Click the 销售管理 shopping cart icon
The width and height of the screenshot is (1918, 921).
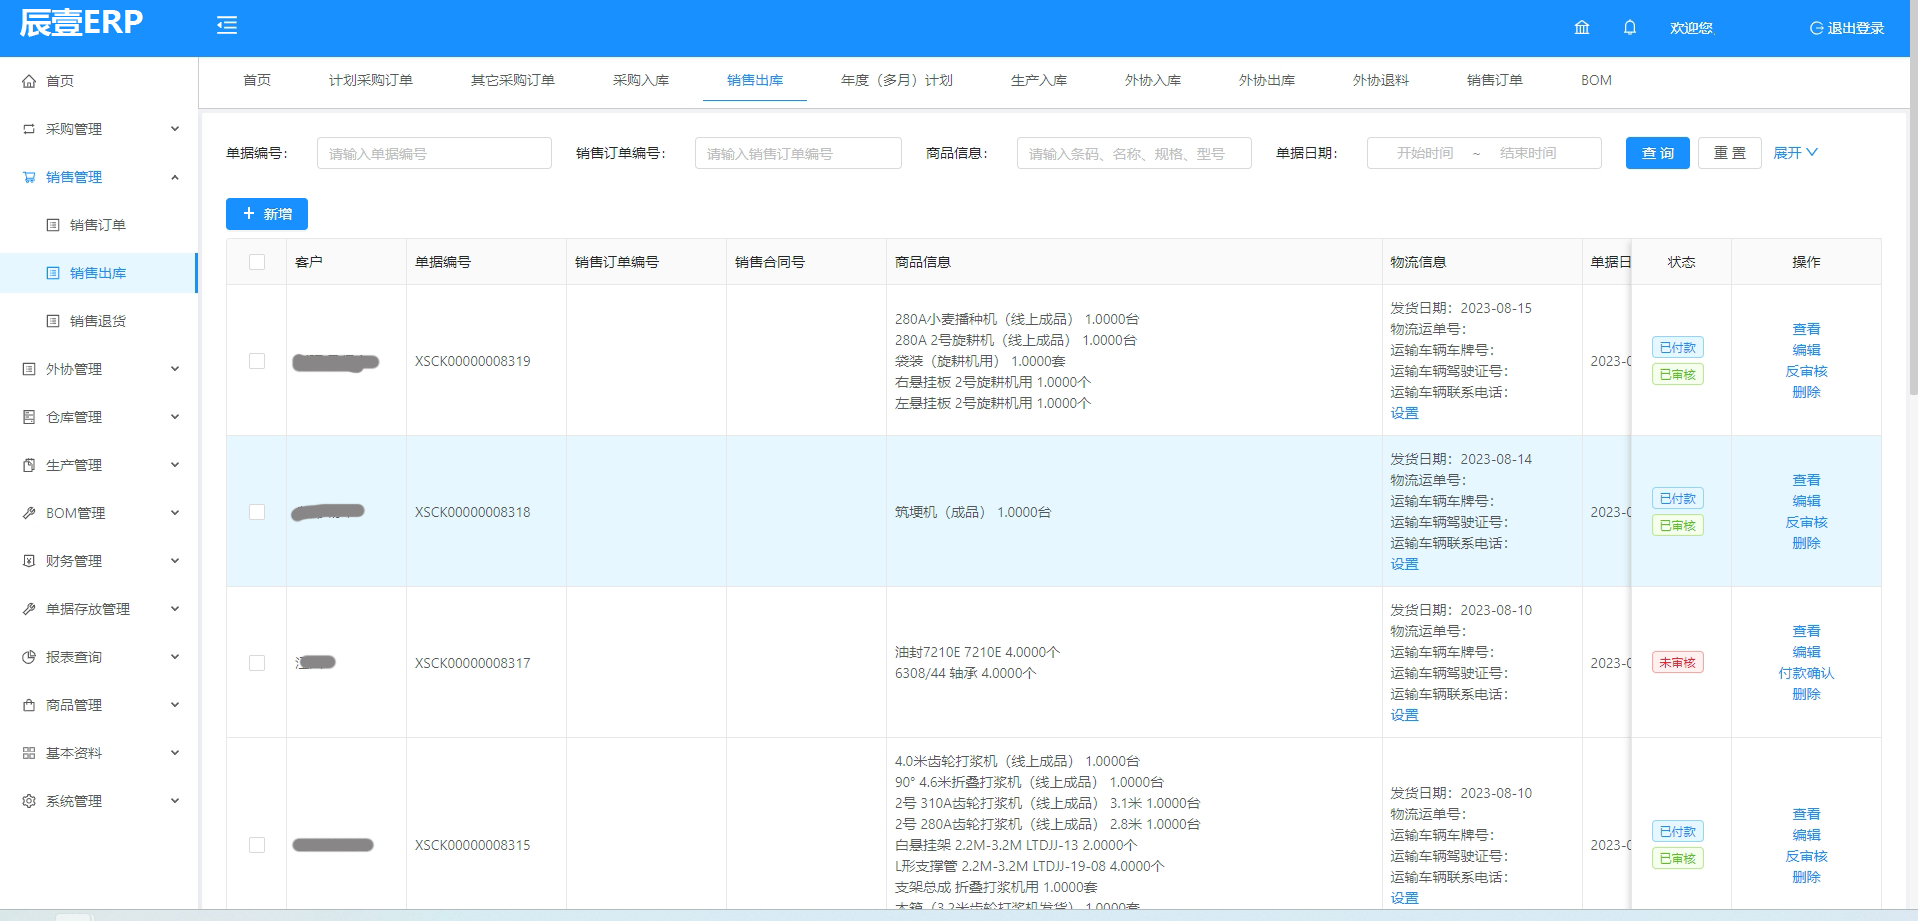[x=29, y=177]
